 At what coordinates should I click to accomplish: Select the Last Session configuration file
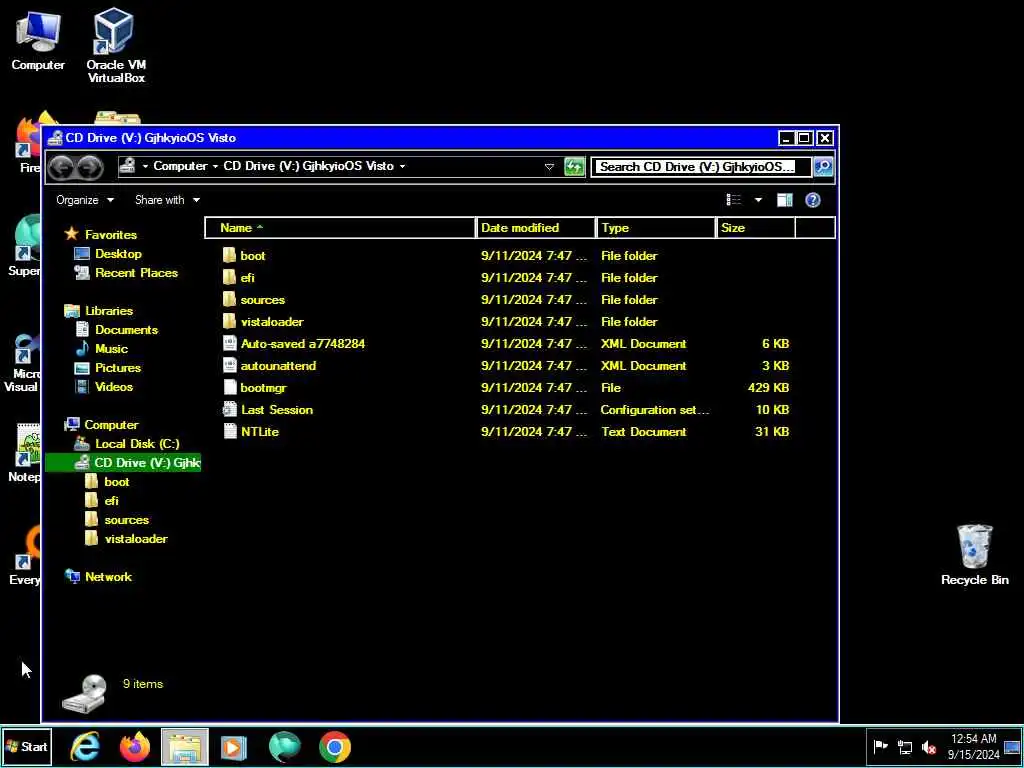coord(268,409)
